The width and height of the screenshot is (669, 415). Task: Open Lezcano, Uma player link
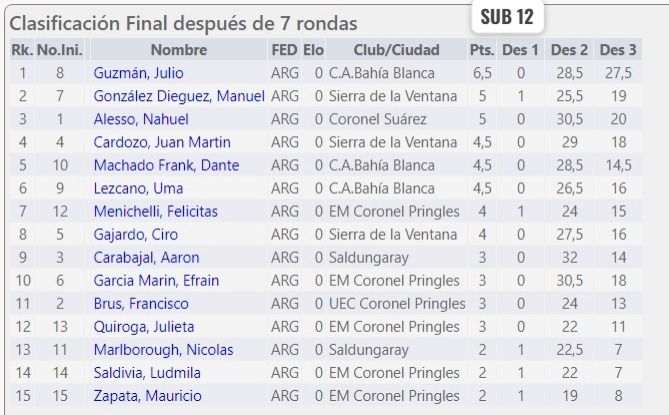pyautogui.click(x=138, y=188)
